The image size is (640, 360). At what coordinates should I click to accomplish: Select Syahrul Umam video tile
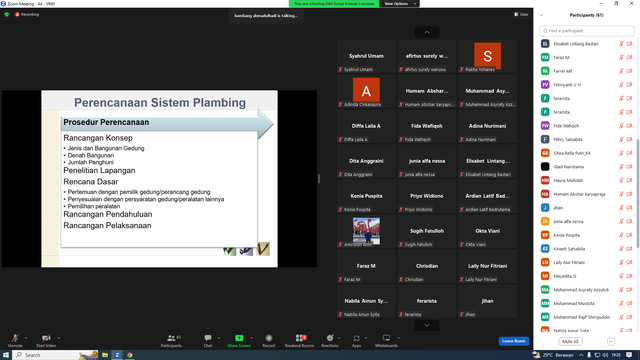(366, 56)
